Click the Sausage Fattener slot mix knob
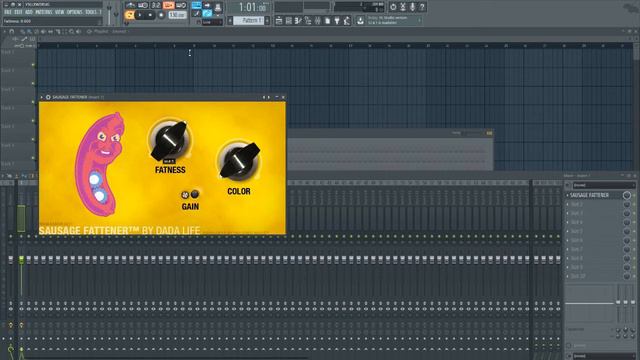The height and width of the screenshot is (360, 640). pyautogui.click(x=627, y=195)
